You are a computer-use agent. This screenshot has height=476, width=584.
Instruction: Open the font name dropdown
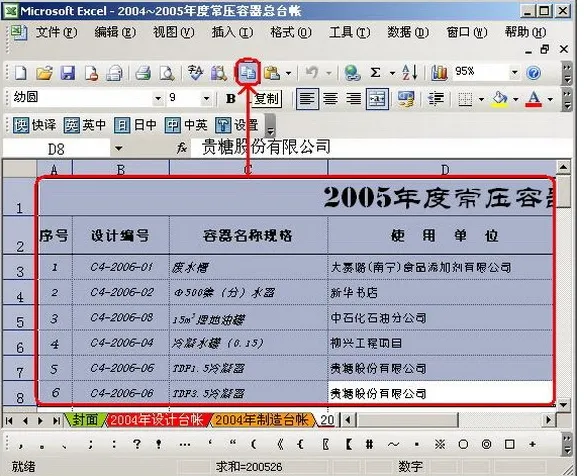coord(158,99)
